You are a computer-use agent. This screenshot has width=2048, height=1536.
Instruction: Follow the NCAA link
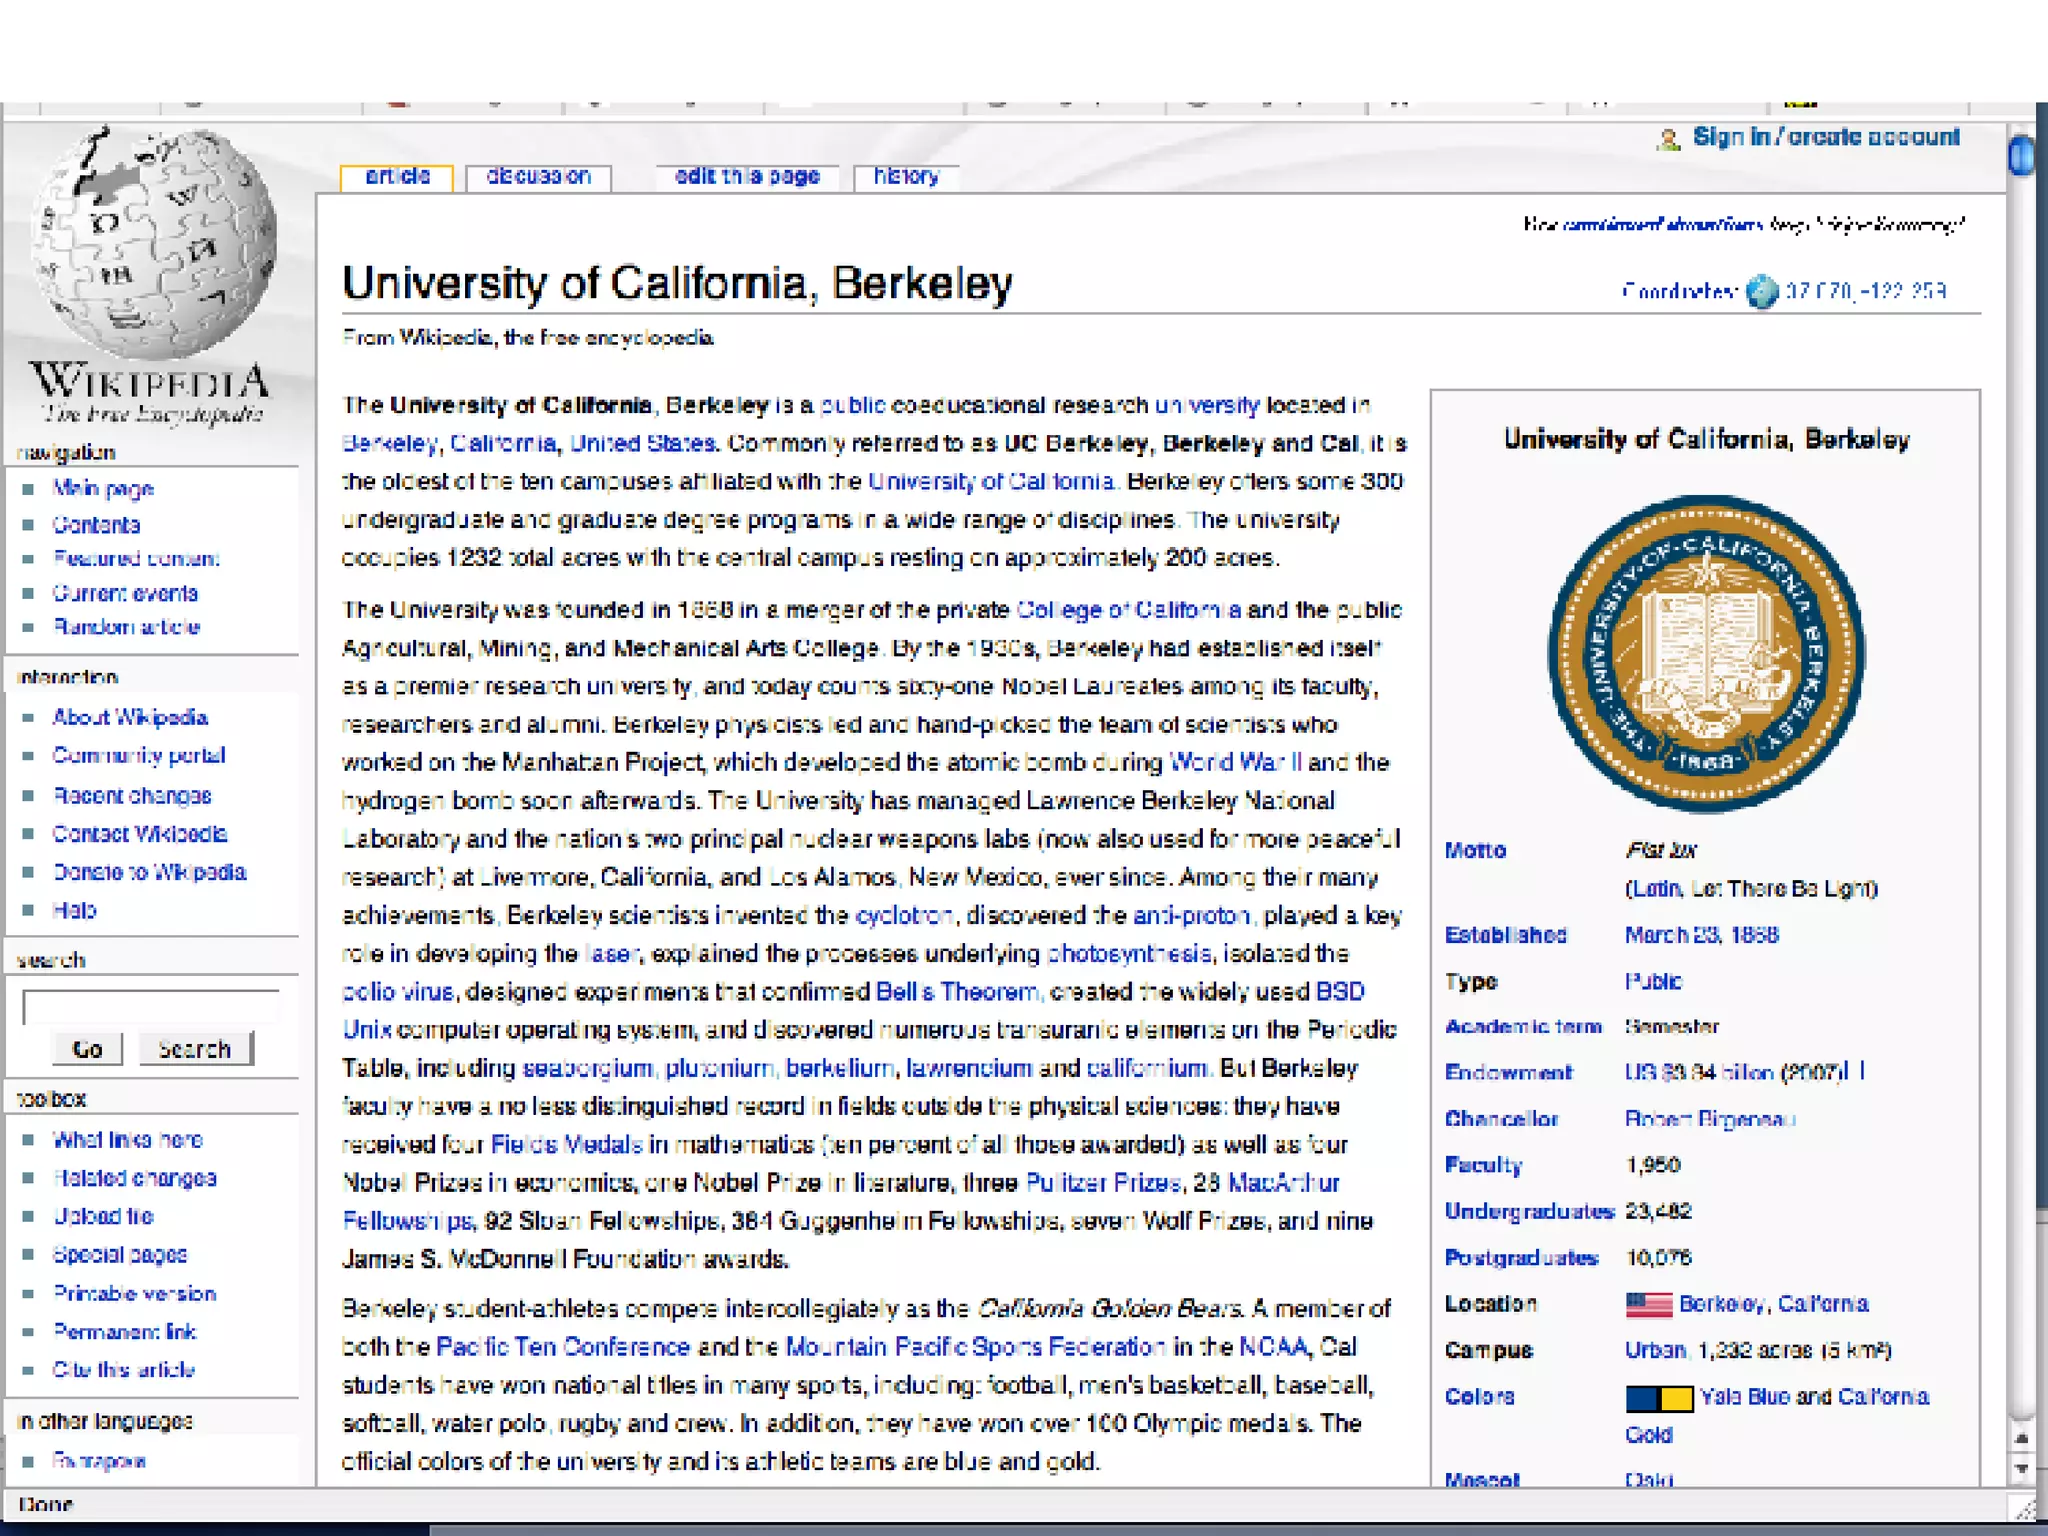[x=1273, y=1348]
